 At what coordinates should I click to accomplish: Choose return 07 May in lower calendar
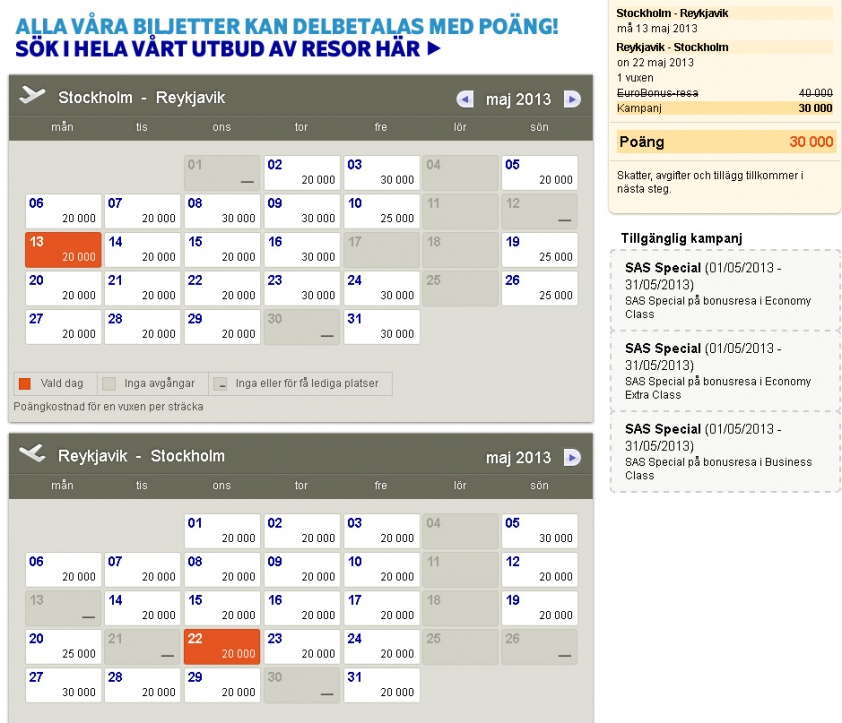pyautogui.click(x=142, y=569)
